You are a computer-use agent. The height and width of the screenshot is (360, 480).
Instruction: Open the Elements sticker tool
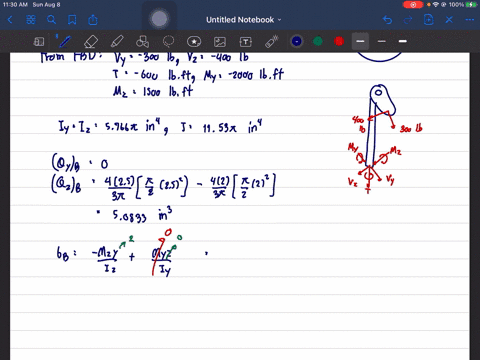point(194,42)
